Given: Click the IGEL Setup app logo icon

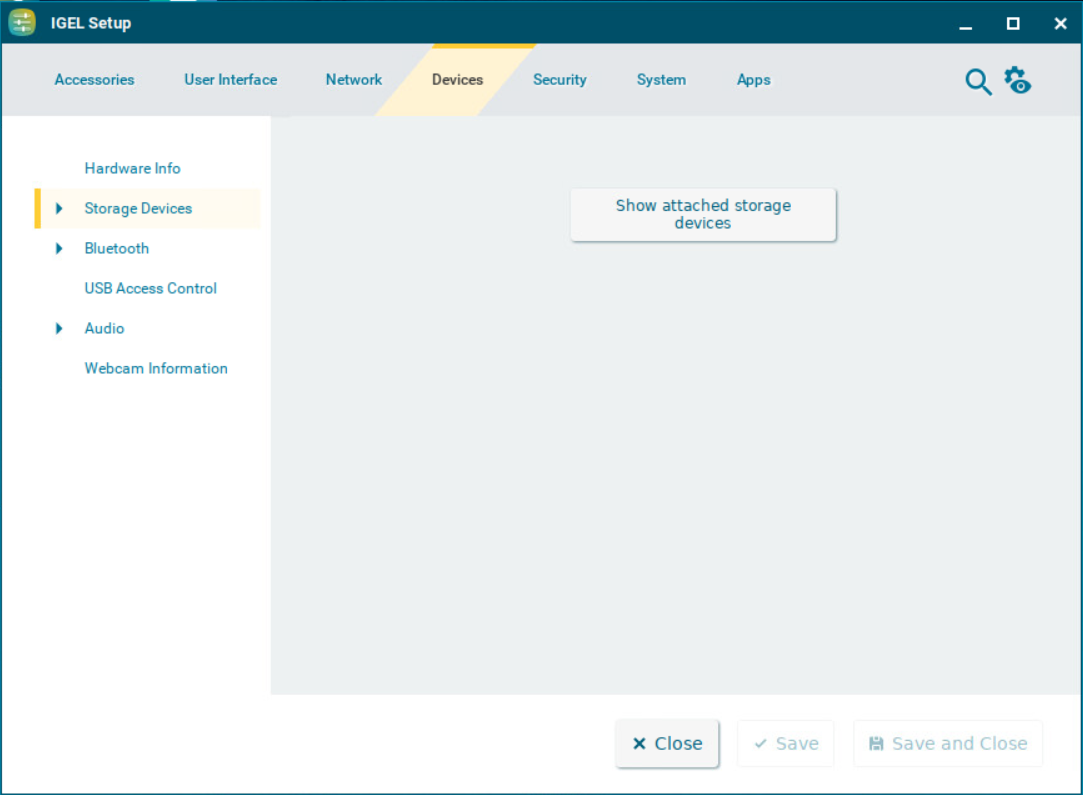Looking at the screenshot, I should click(x=22, y=22).
